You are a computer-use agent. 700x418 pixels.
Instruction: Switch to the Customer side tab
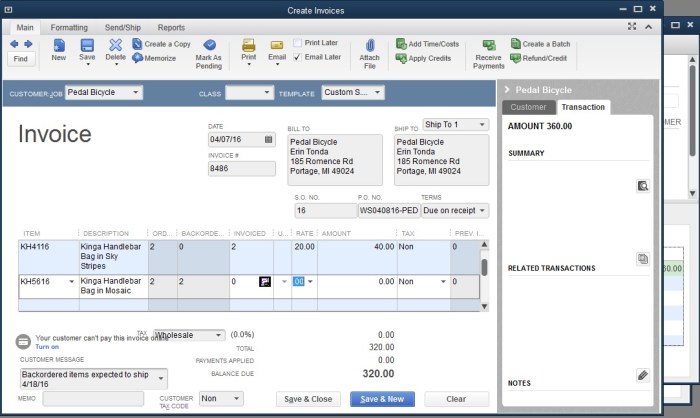[x=529, y=107]
